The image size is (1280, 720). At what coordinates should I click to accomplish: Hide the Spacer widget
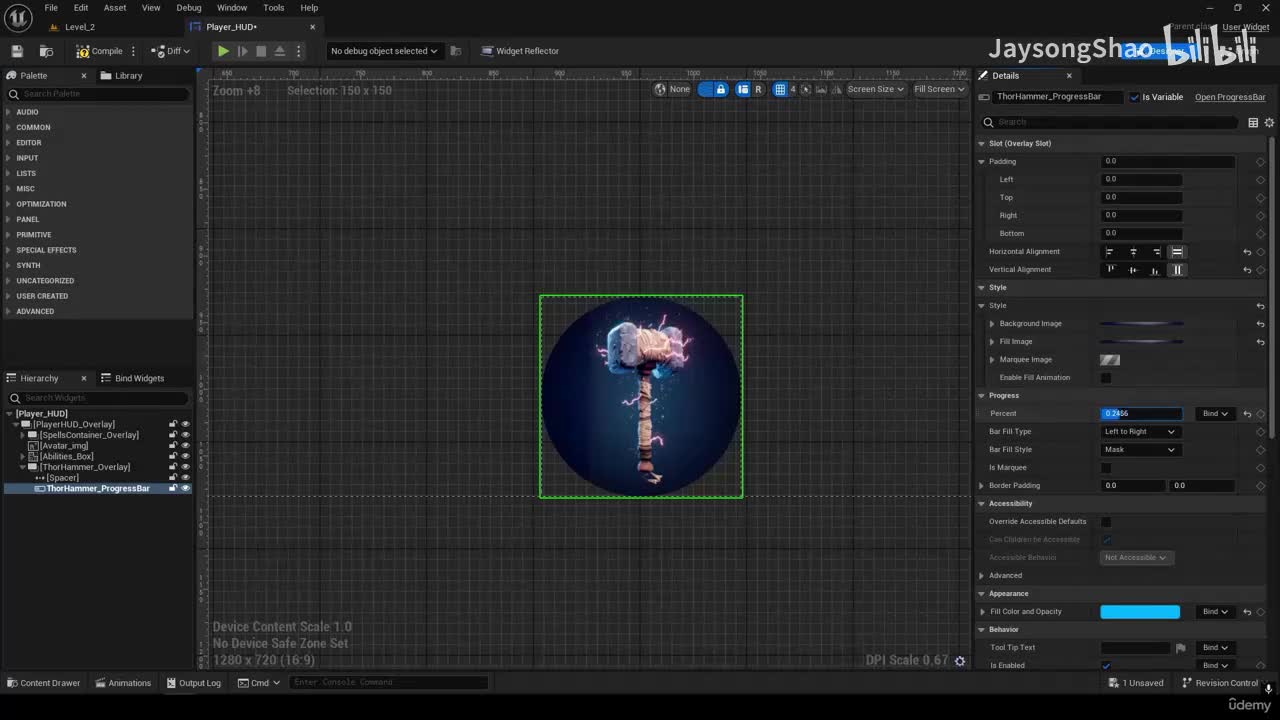coord(185,478)
